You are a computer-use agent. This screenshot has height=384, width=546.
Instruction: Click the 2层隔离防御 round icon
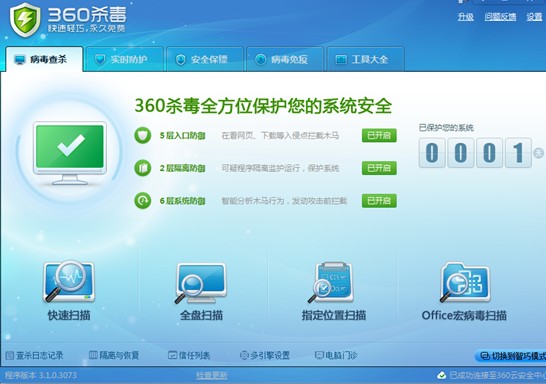coord(143,168)
